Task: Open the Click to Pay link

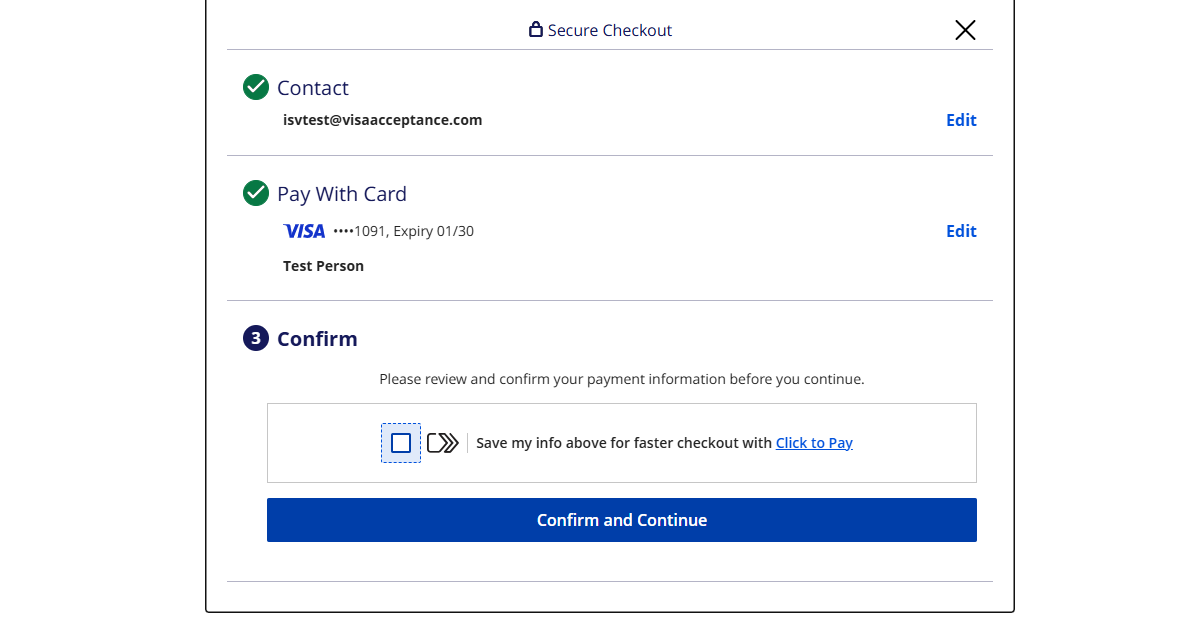Action: coord(814,443)
